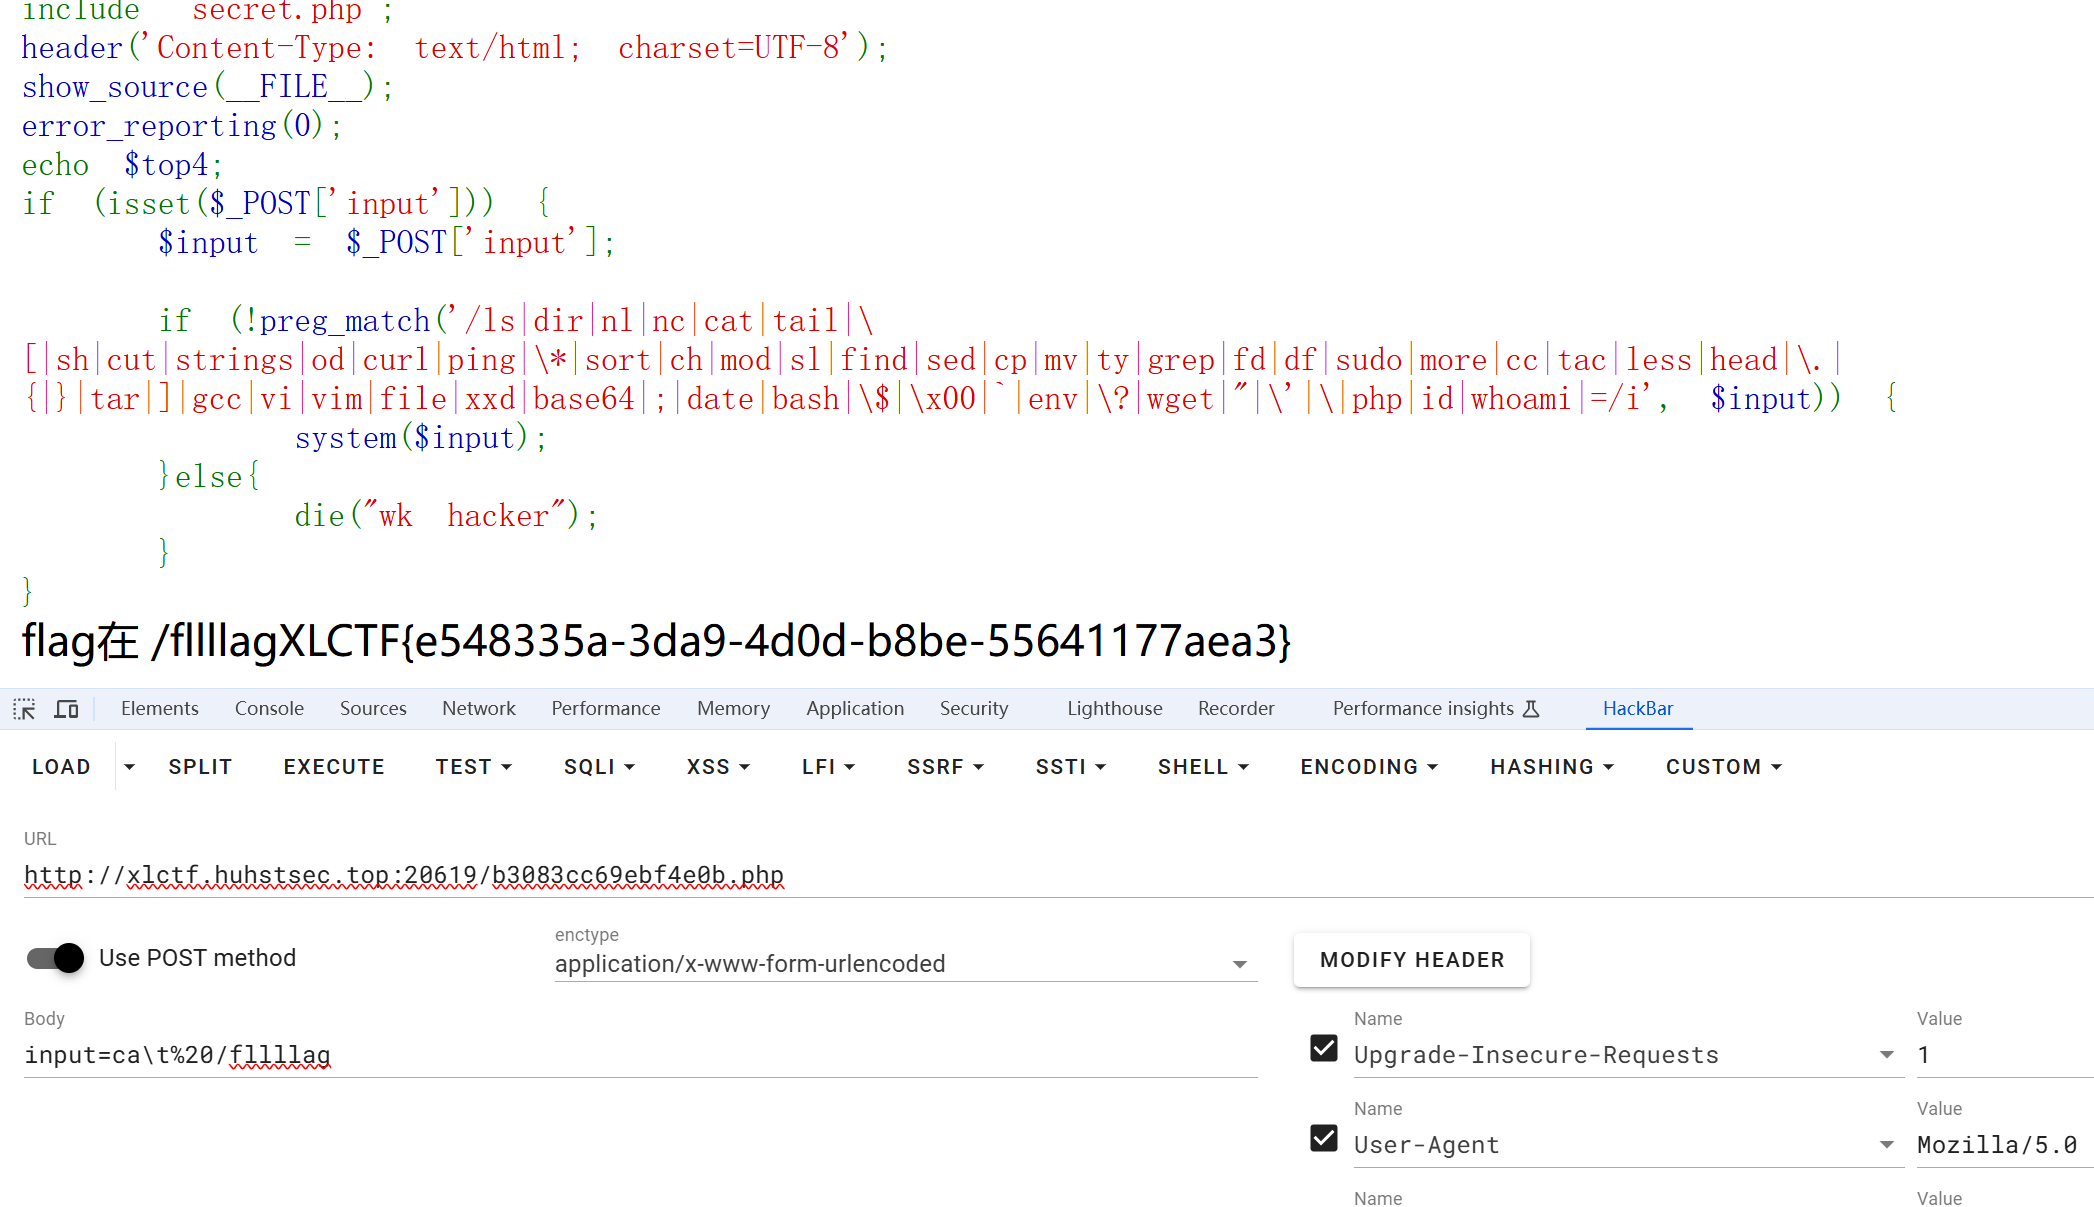Click the Performance insights flask icon
The image size is (2094, 1207).
pyautogui.click(x=1531, y=709)
